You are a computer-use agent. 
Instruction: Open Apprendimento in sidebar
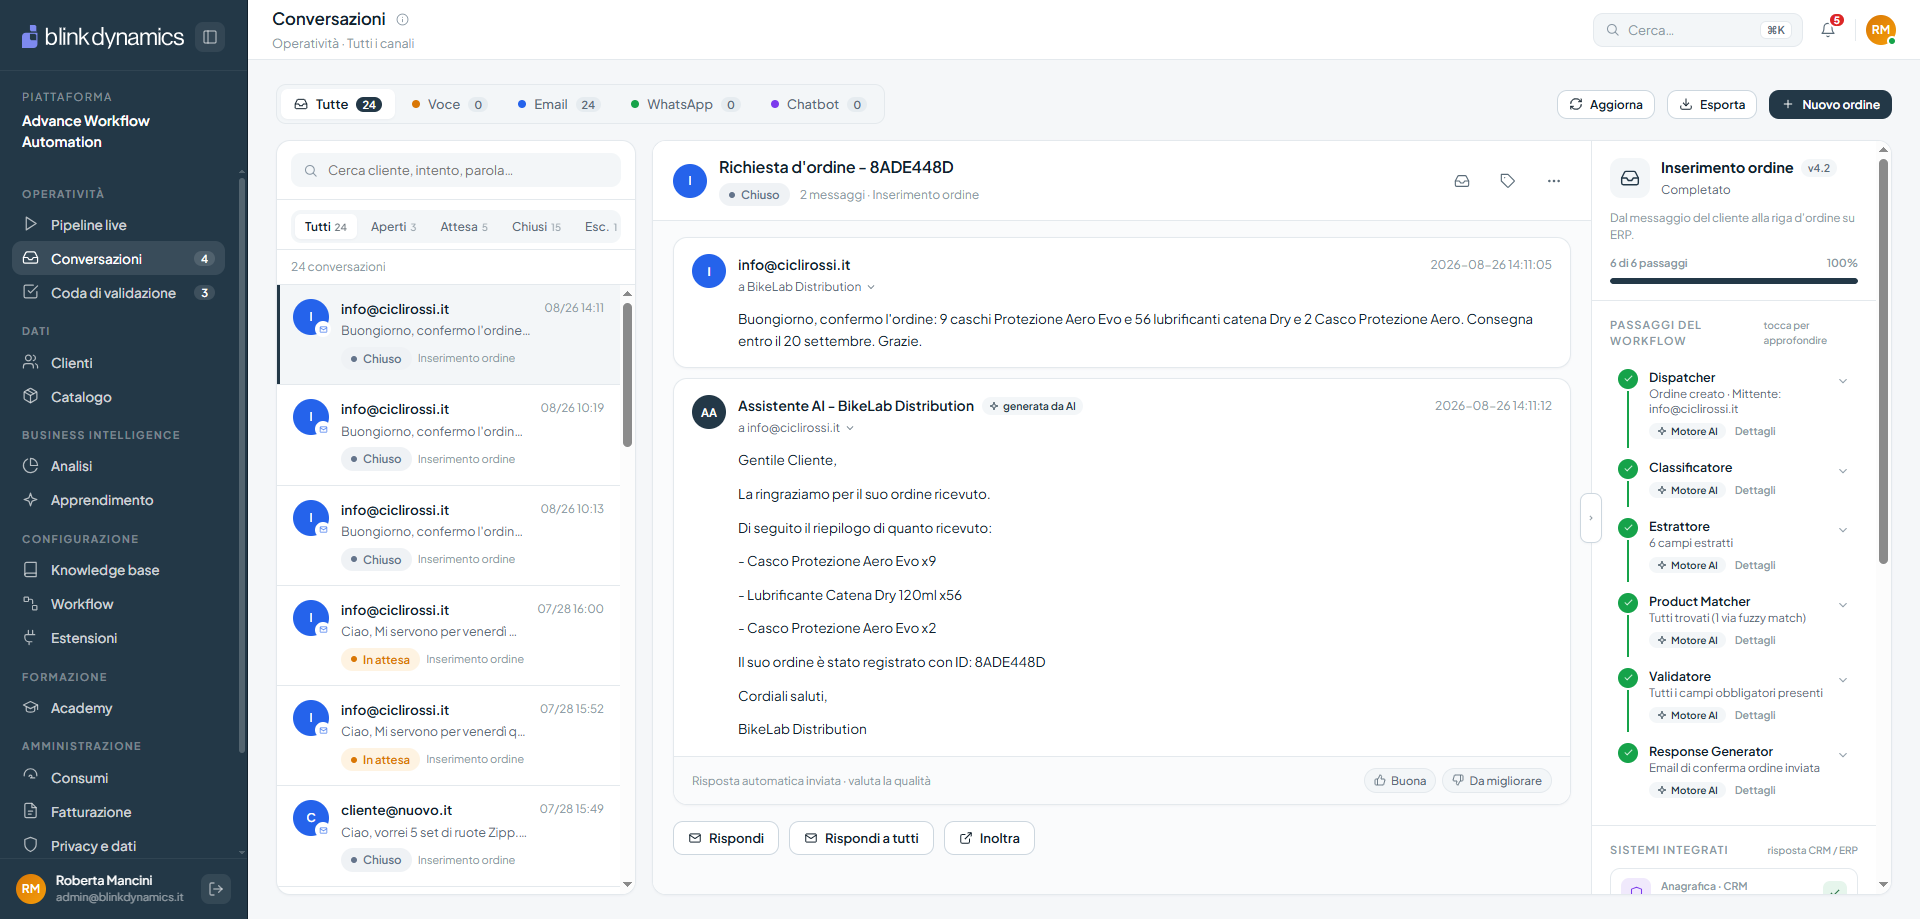118,500
